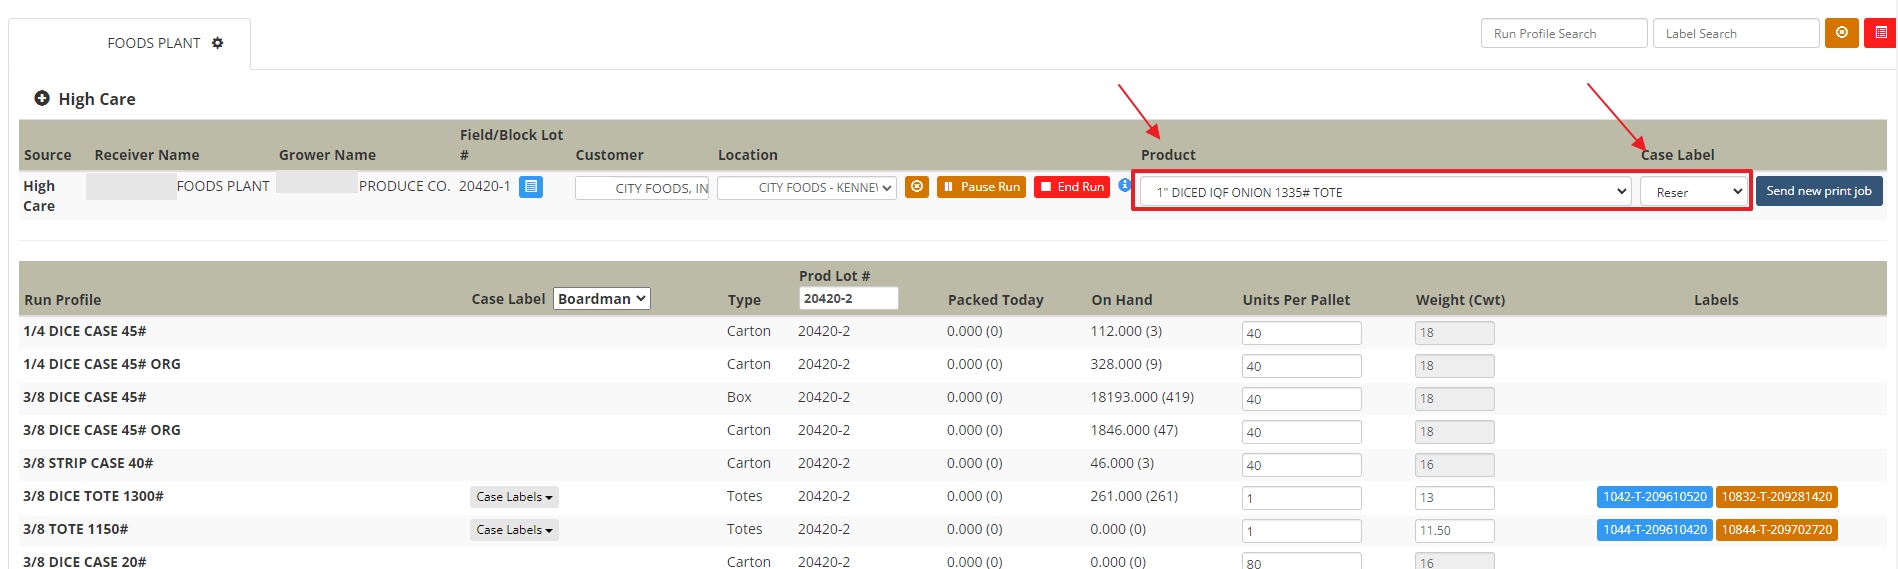The image size is (1898, 569).
Task: Click orange clear icon next to Location
Action: point(916,187)
